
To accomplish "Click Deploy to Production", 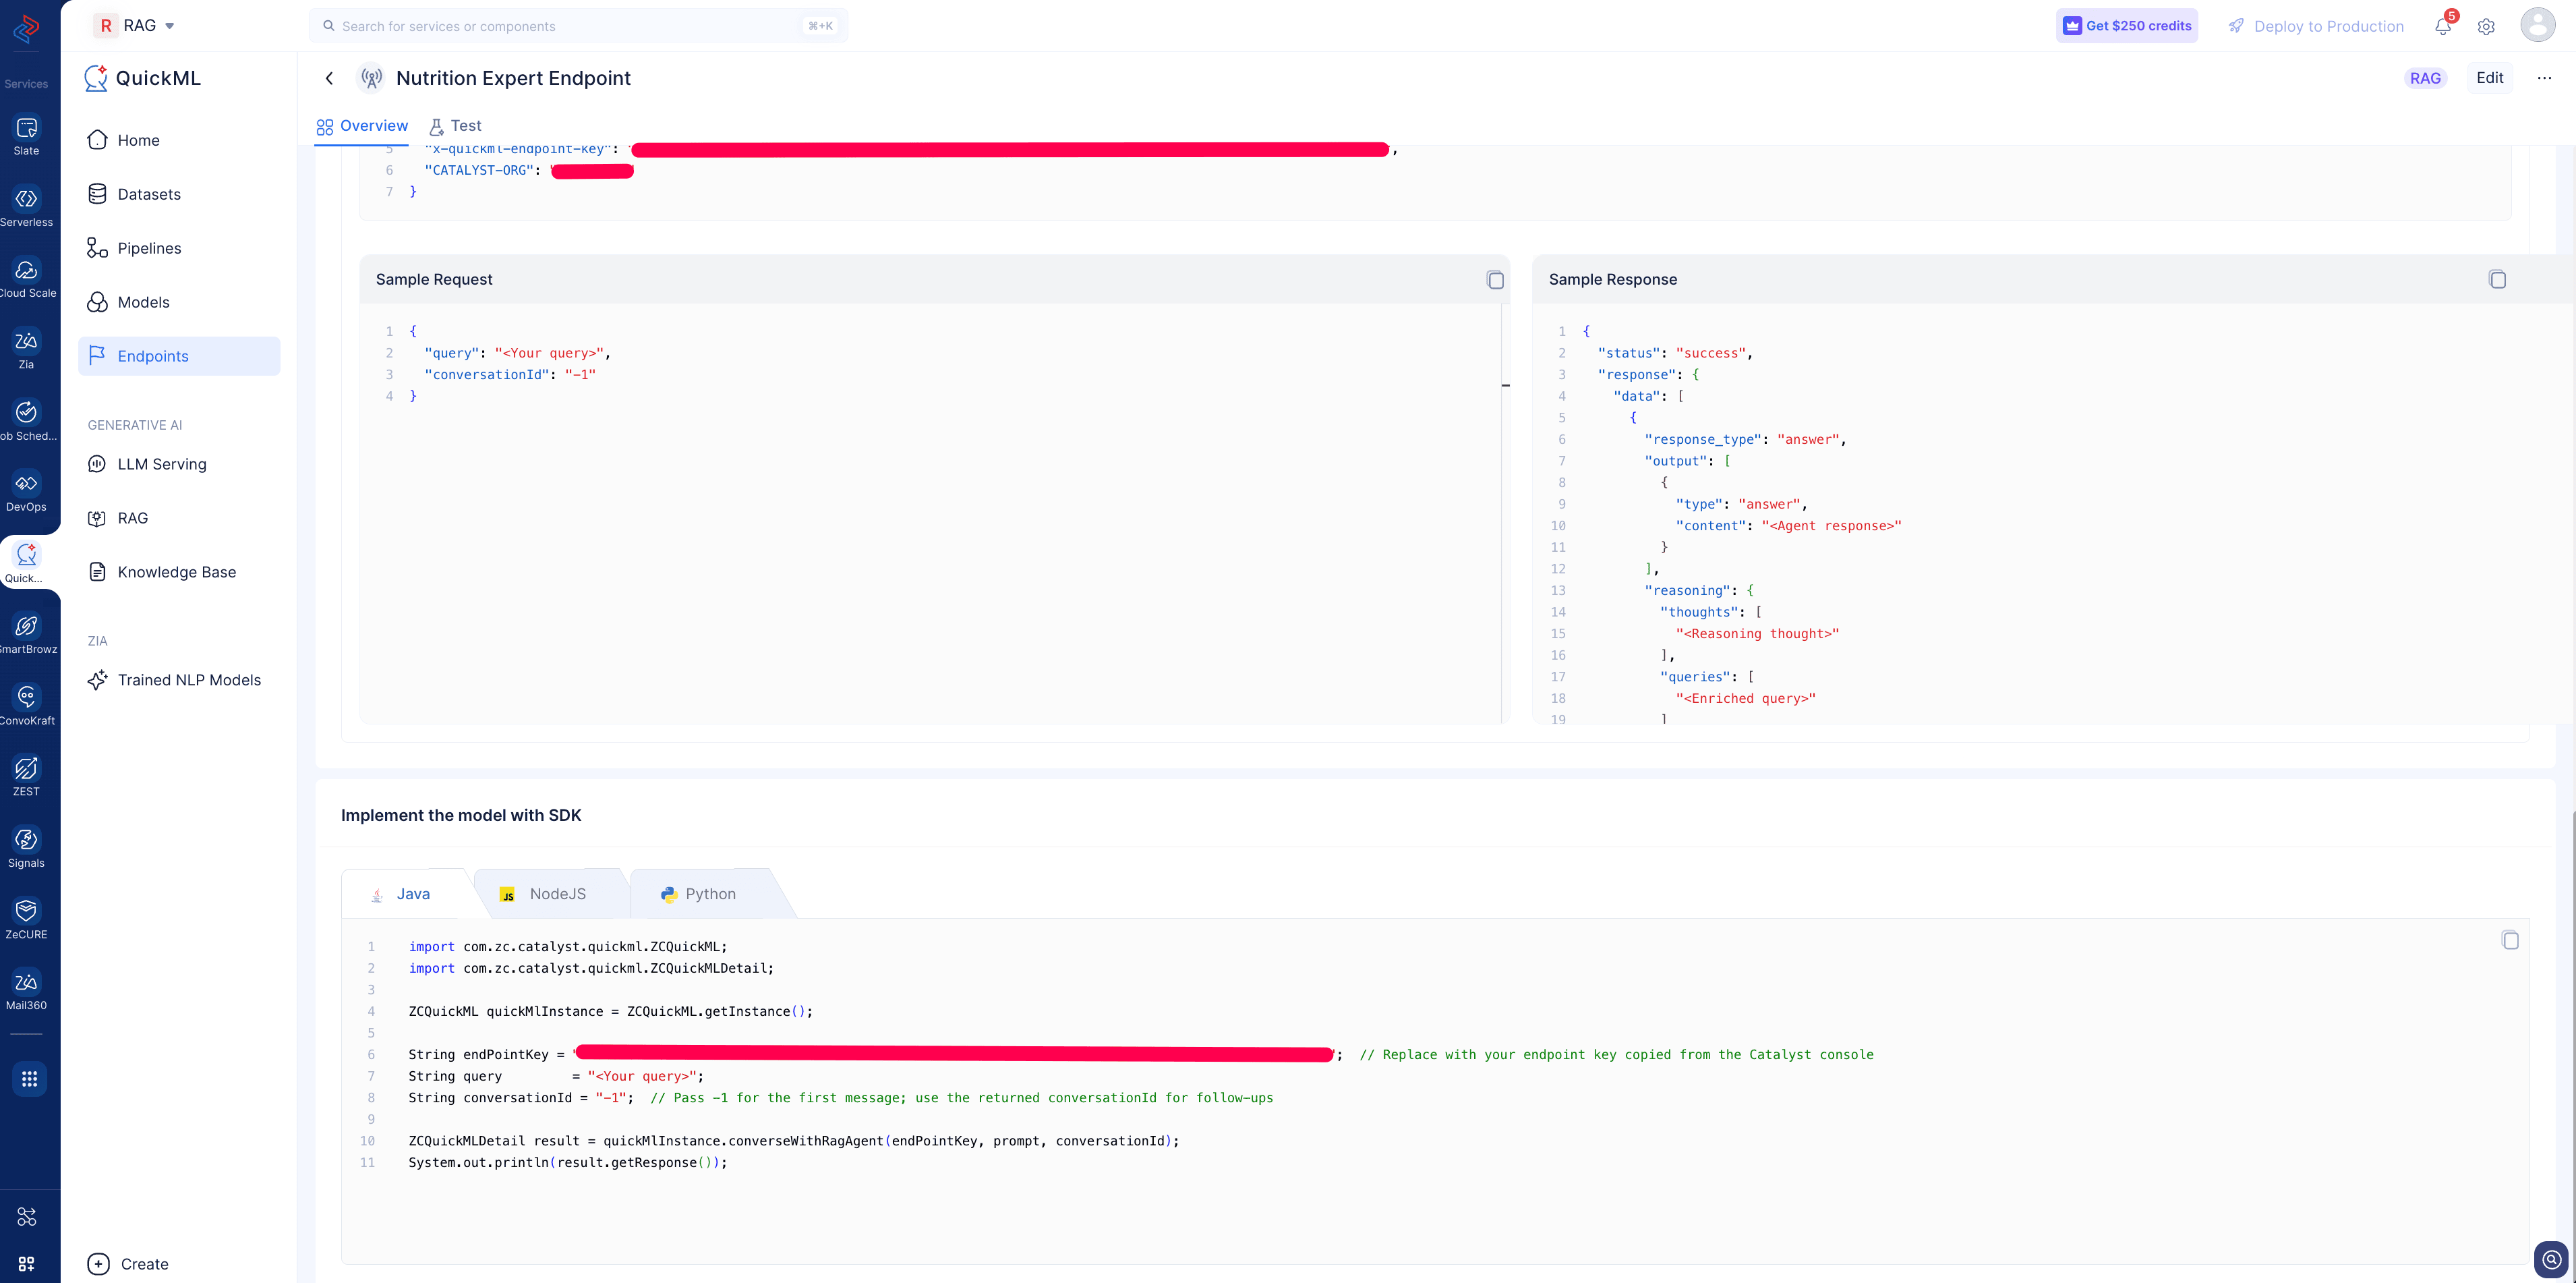I will 2316,26.
